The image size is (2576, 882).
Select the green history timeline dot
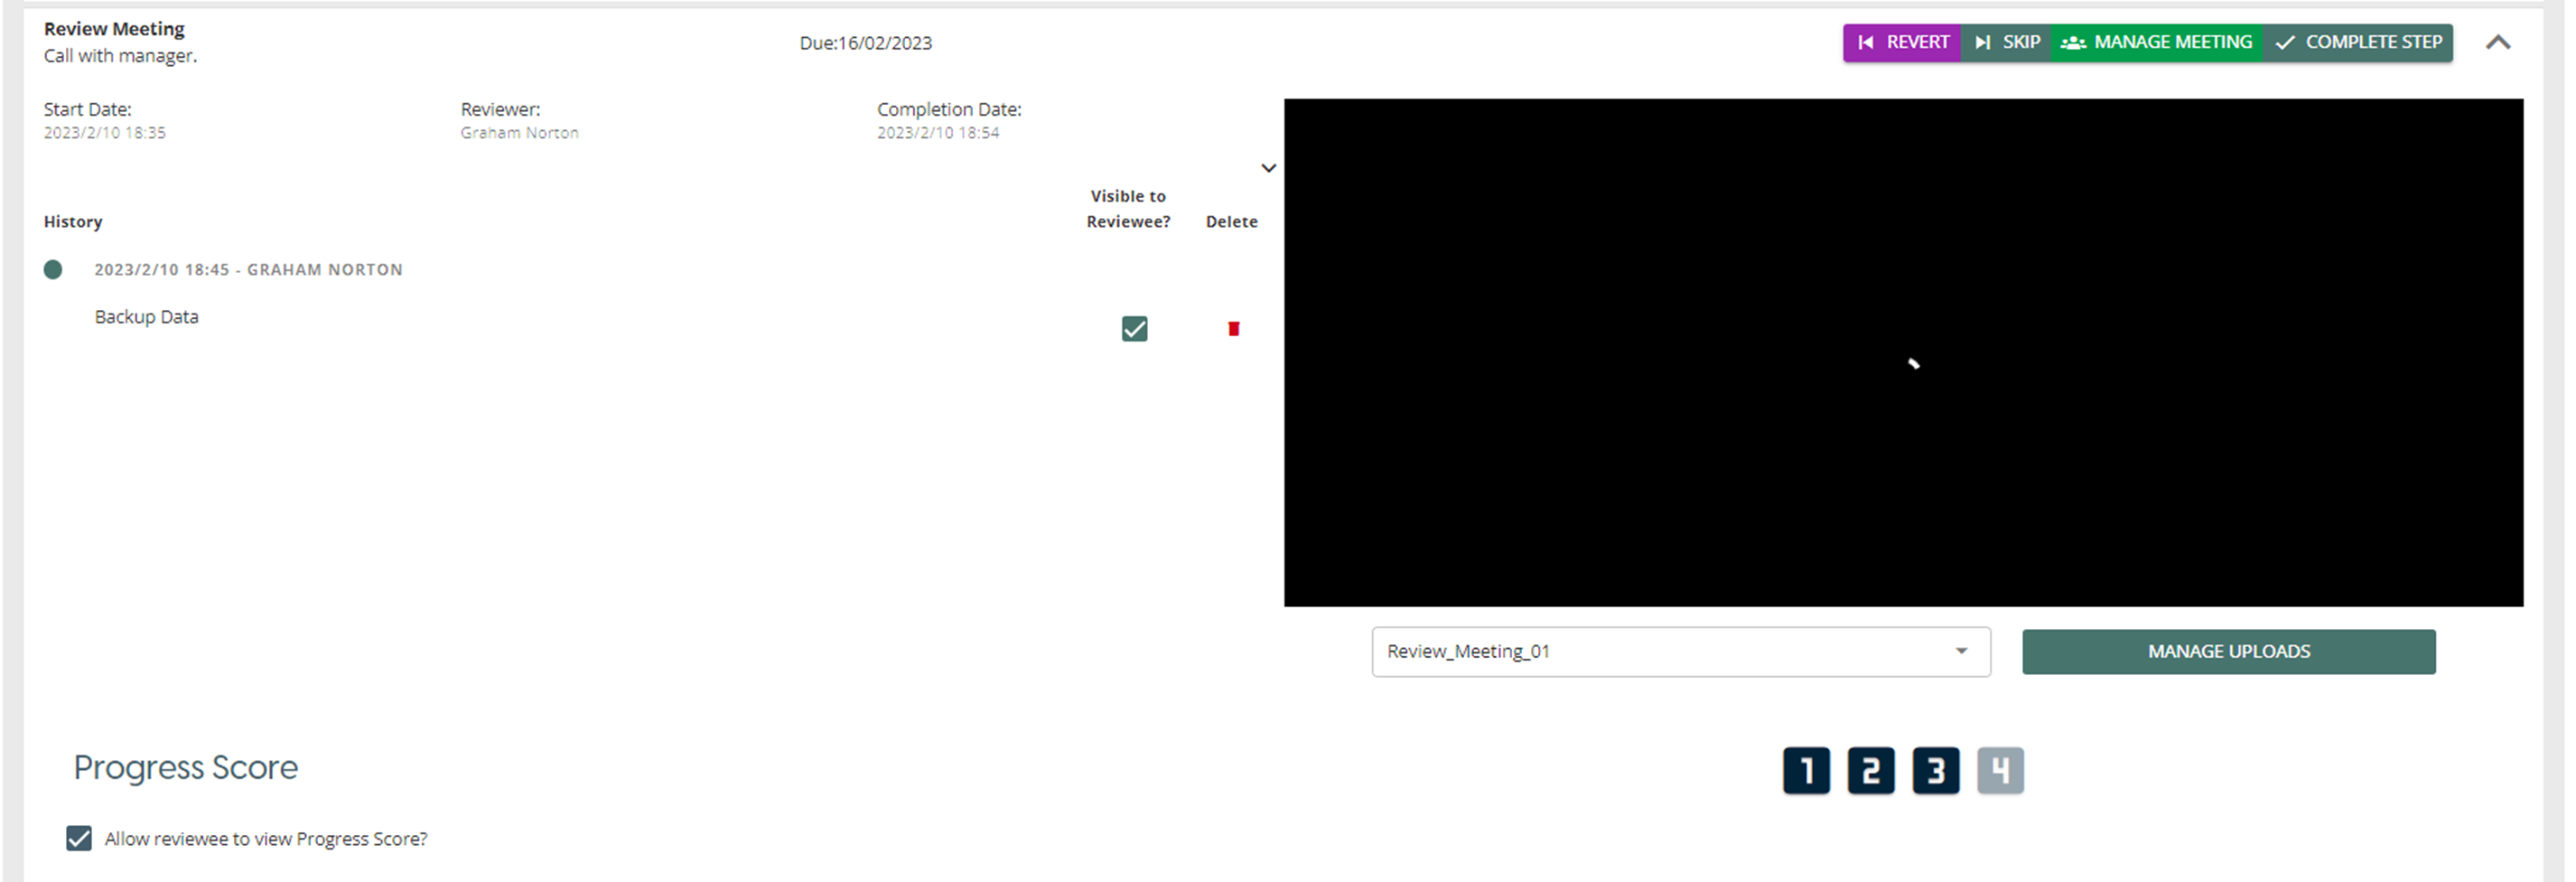[x=53, y=270]
